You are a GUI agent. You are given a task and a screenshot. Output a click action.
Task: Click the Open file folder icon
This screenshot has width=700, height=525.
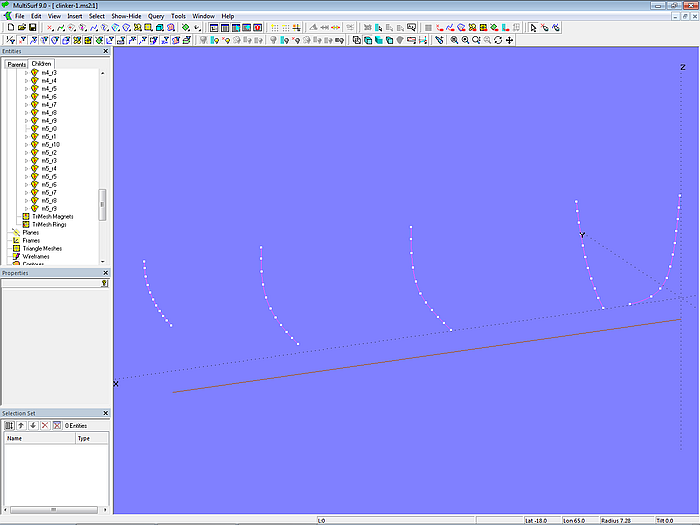(20, 27)
